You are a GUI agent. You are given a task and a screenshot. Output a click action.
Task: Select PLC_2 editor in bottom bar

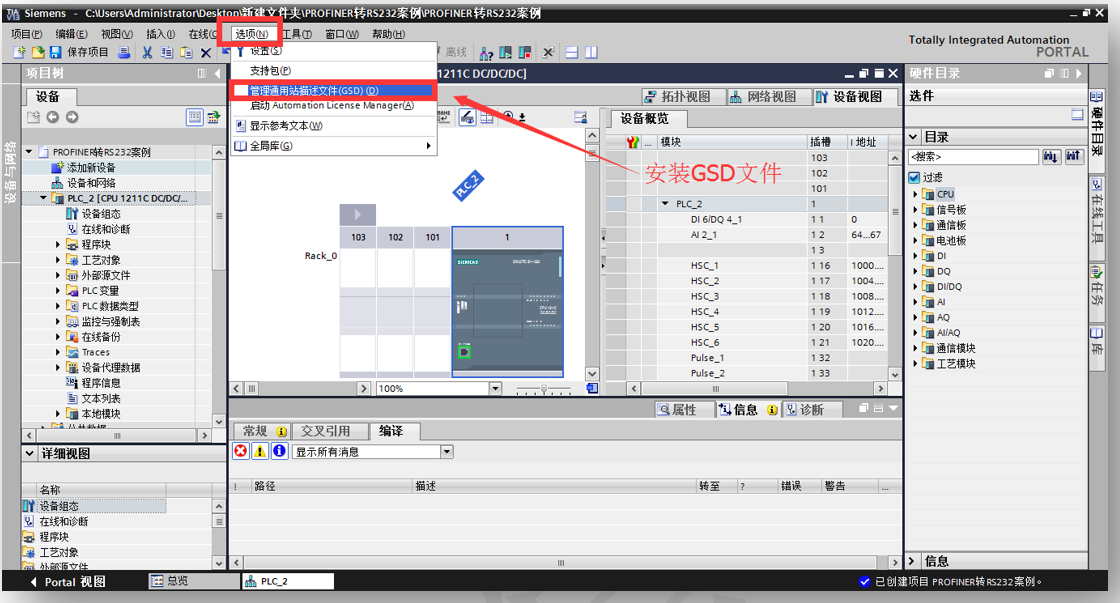click(x=288, y=581)
